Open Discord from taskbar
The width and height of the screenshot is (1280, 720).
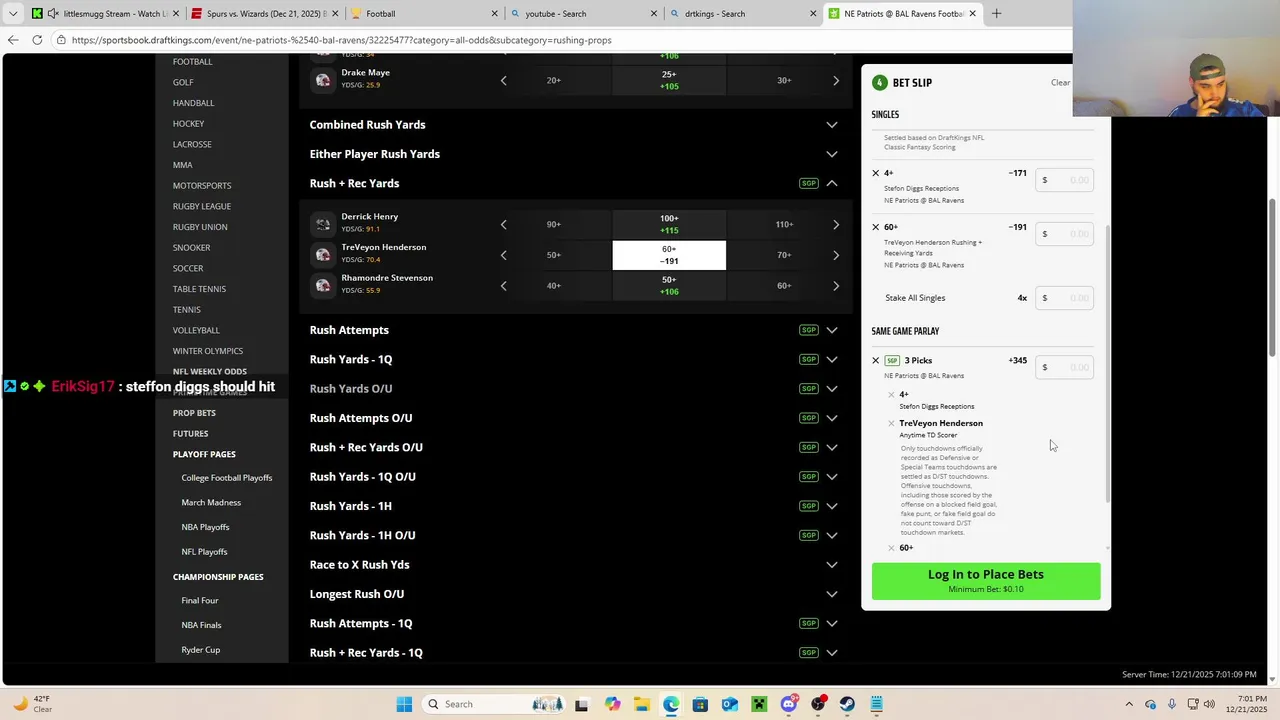point(788,704)
